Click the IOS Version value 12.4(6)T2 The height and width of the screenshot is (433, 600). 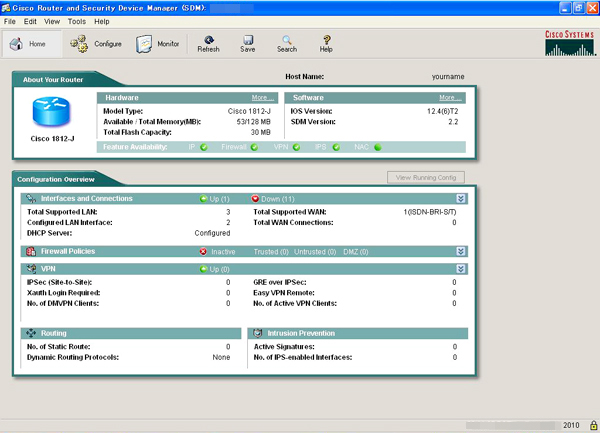(443, 111)
